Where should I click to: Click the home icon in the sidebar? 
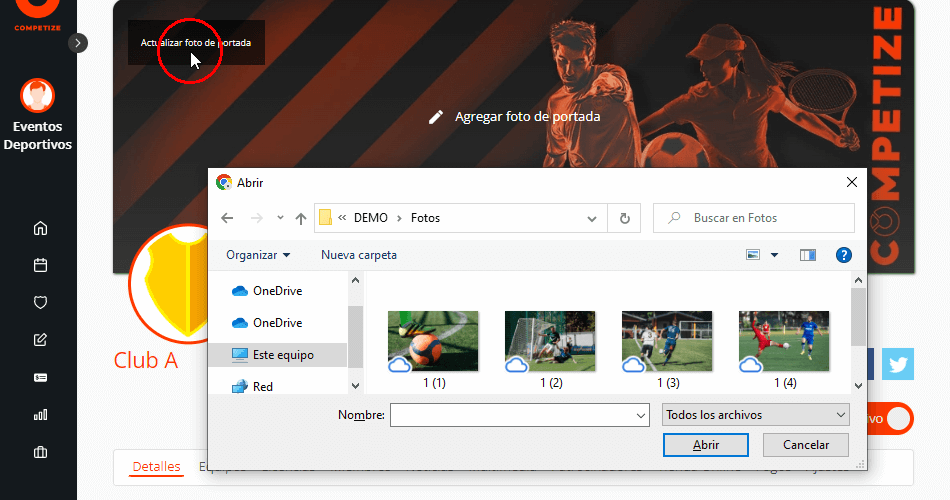pyautogui.click(x=40, y=228)
